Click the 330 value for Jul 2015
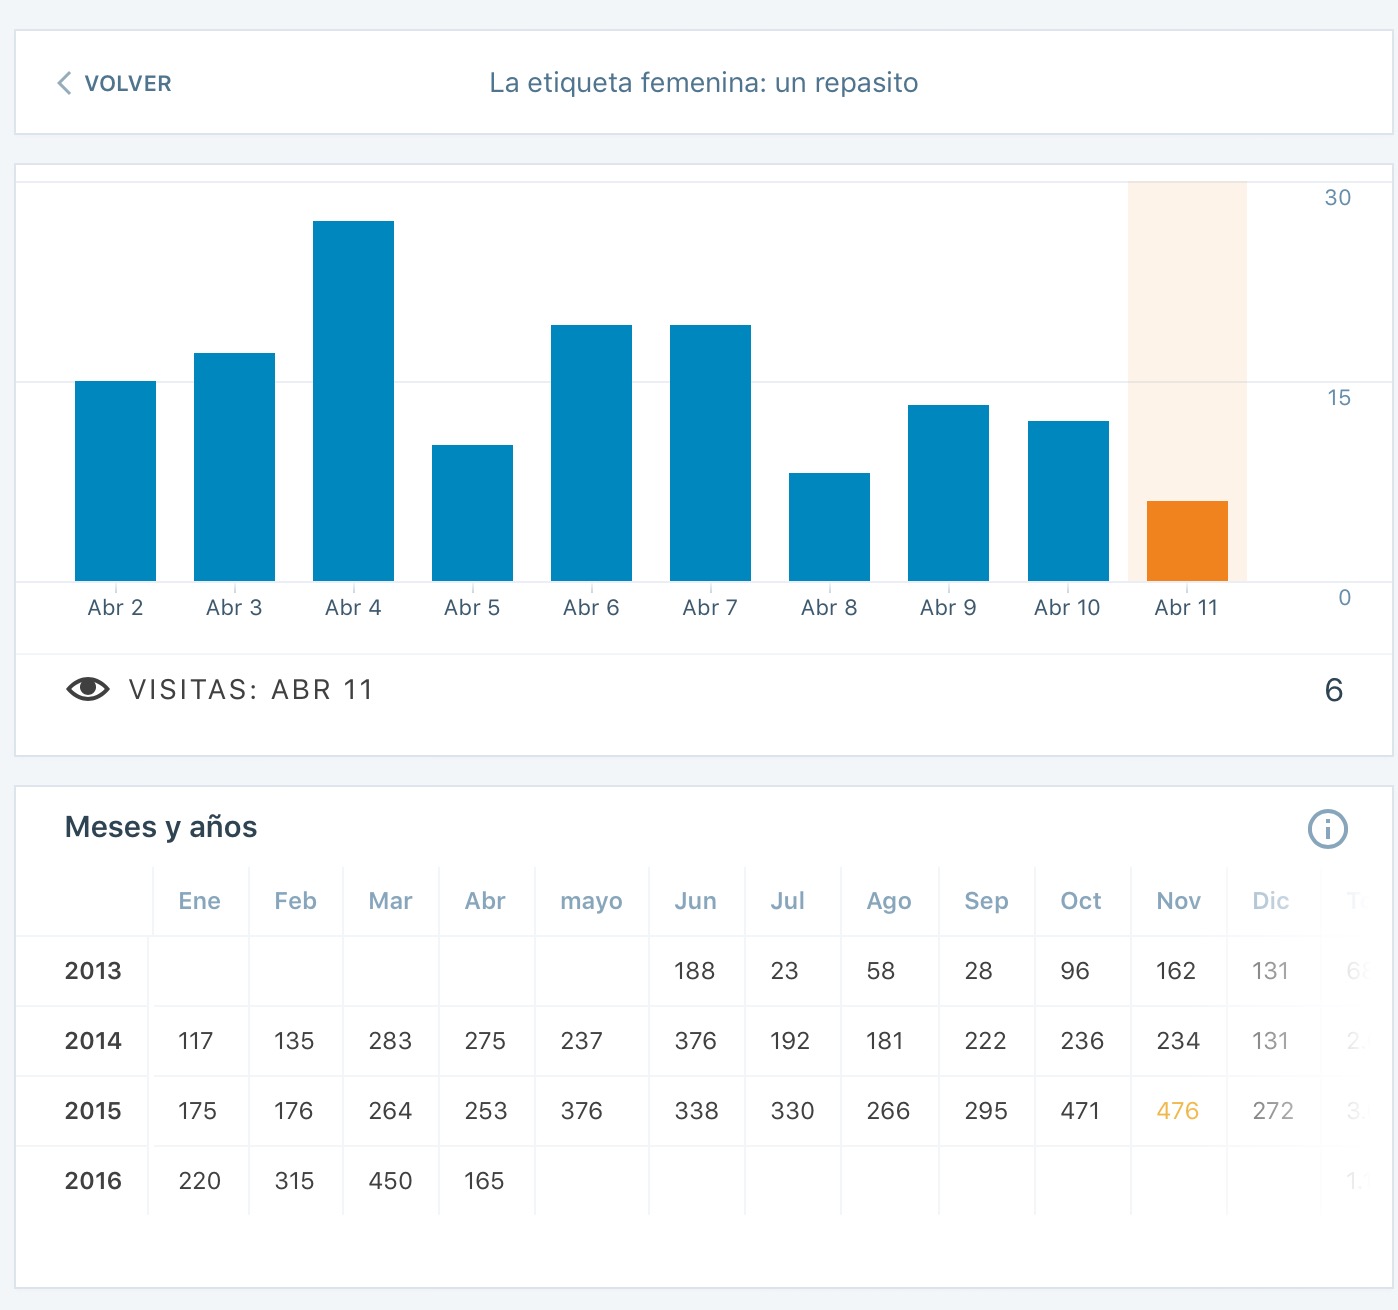This screenshot has width=1398, height=1310. click(792, 1111)
